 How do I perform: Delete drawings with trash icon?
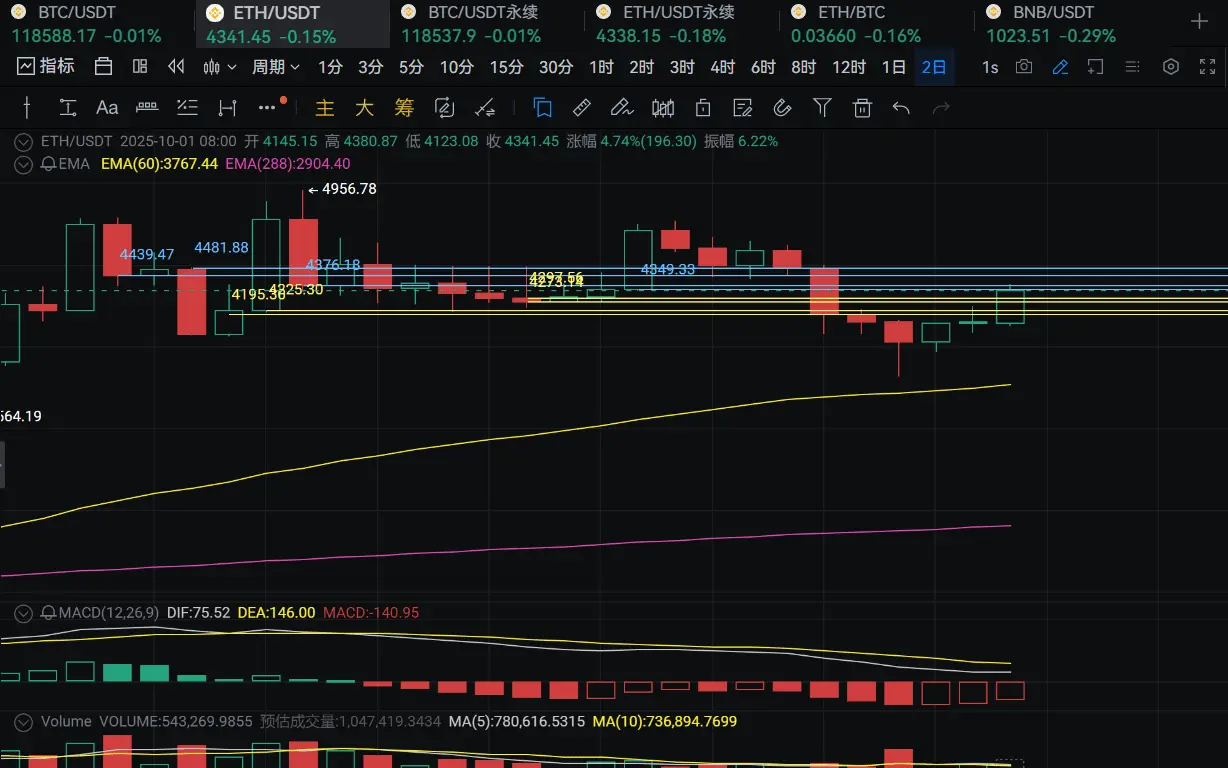point(862,108)
